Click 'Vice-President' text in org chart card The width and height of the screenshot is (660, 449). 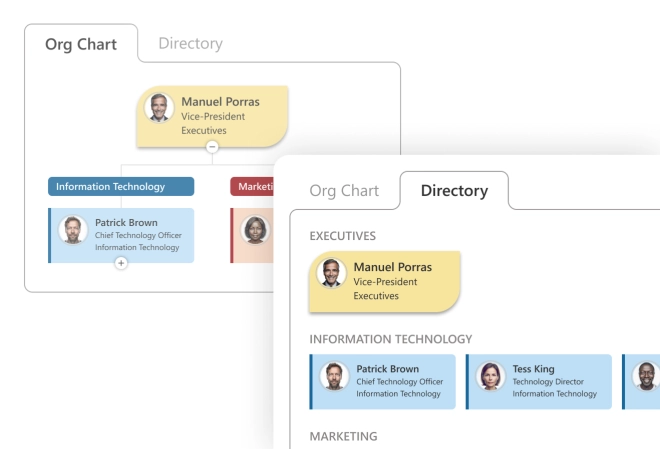click(213, 117)
